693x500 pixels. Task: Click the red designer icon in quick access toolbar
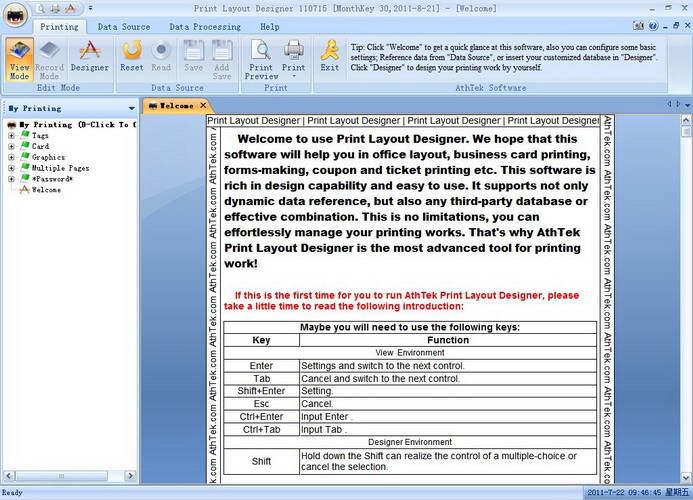click(70, 8)
